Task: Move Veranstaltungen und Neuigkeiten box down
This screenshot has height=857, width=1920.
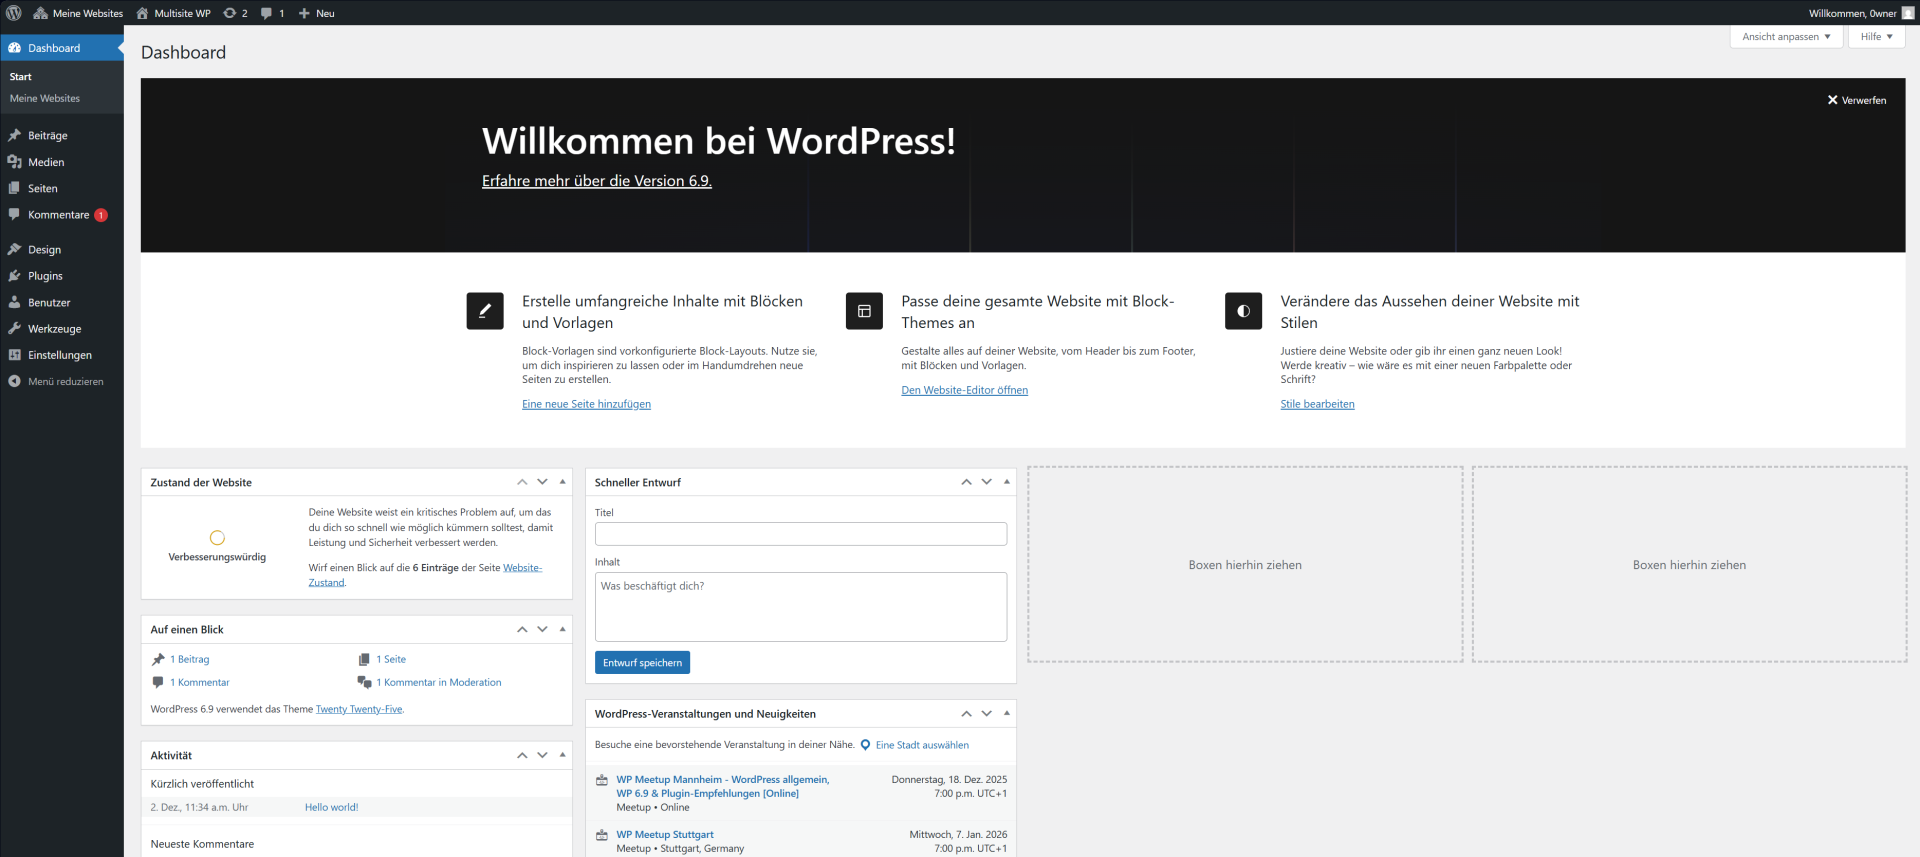Action: 986,713
